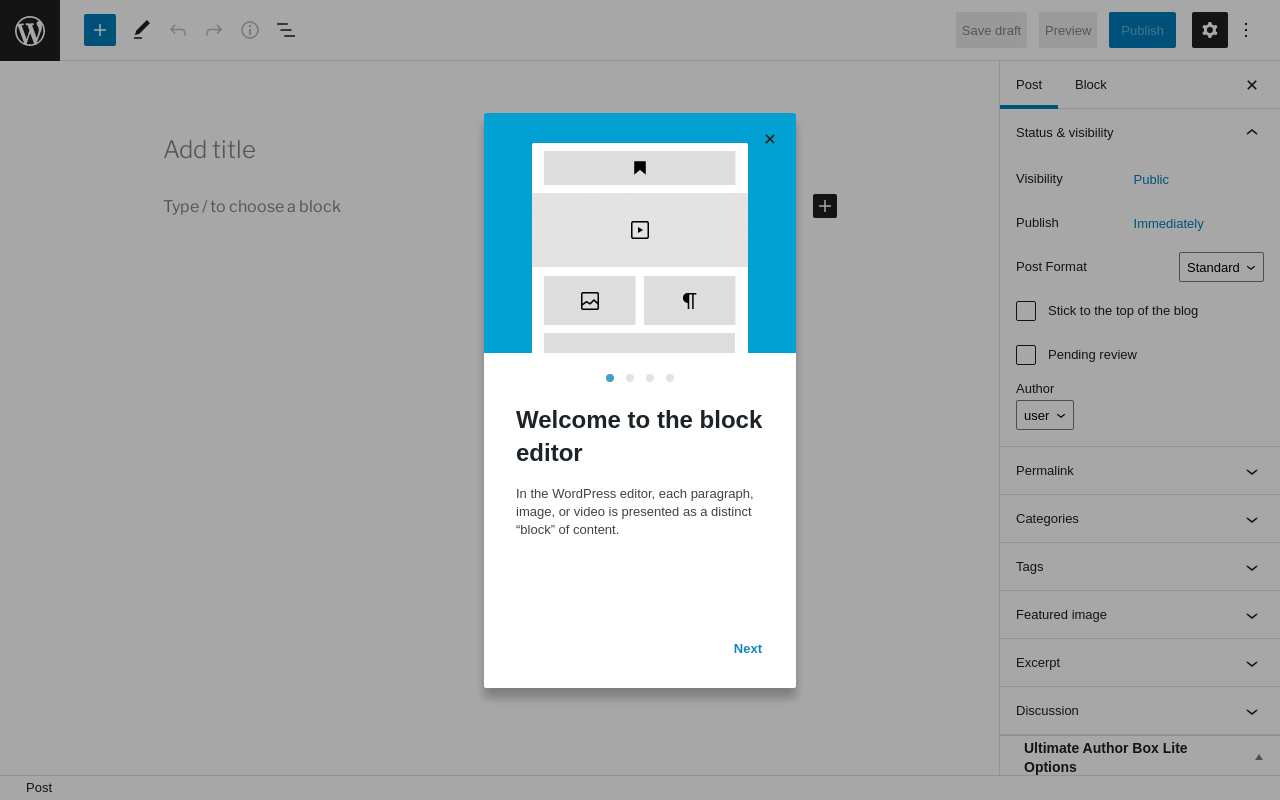Open the list view outline

[286, 30]
